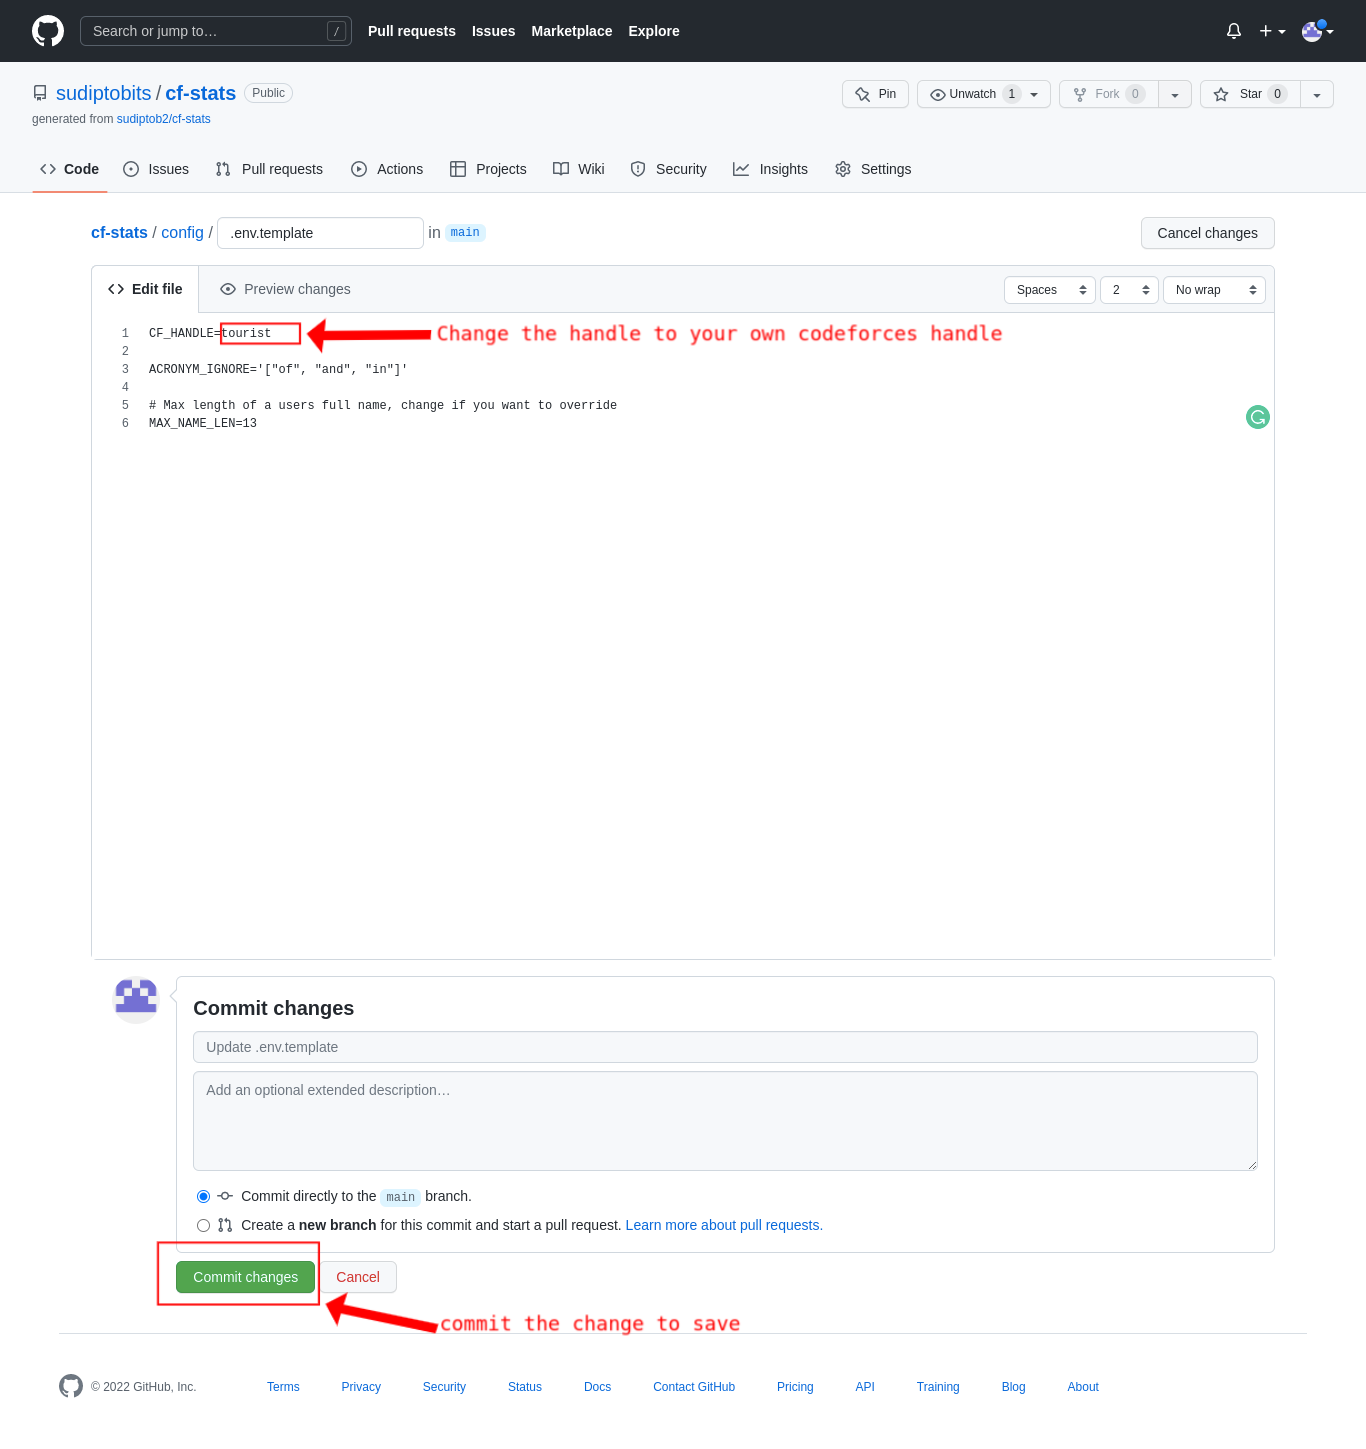Expand the Fork dropdown arrow
The width and height of the screenshot is (1366, 1449).
click(x=1175, y=94)
